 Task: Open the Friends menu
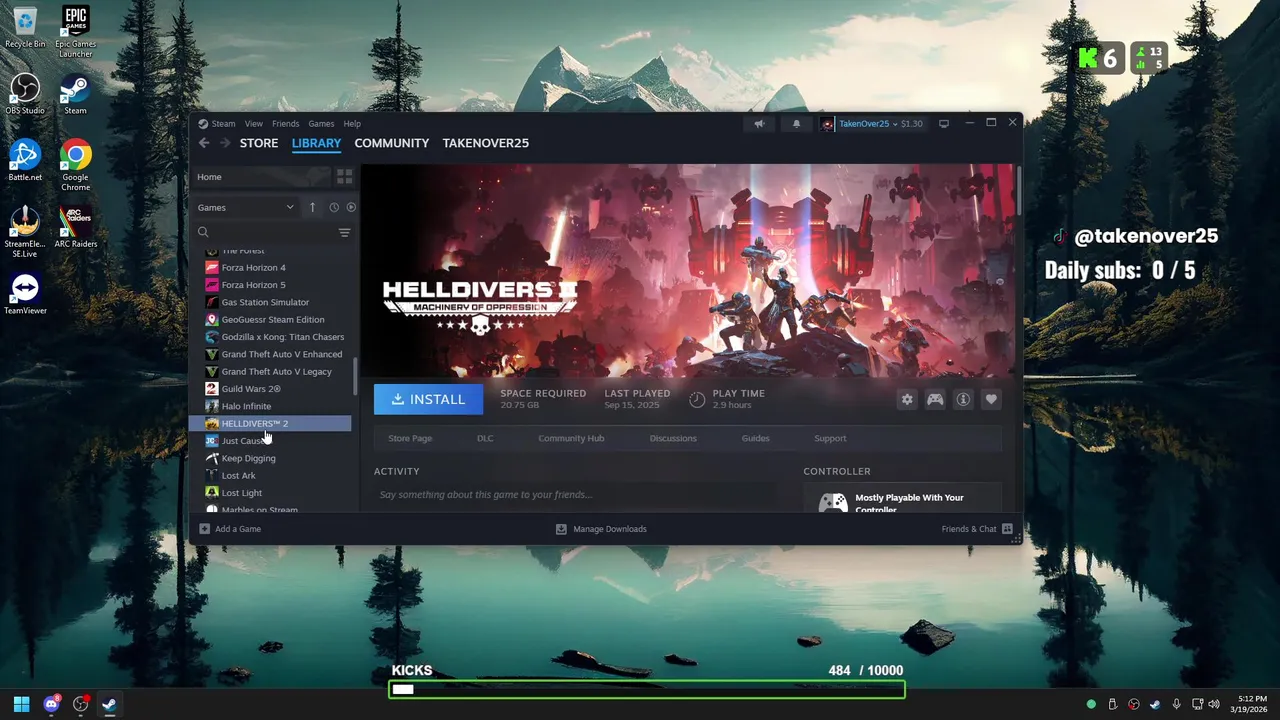285,124
